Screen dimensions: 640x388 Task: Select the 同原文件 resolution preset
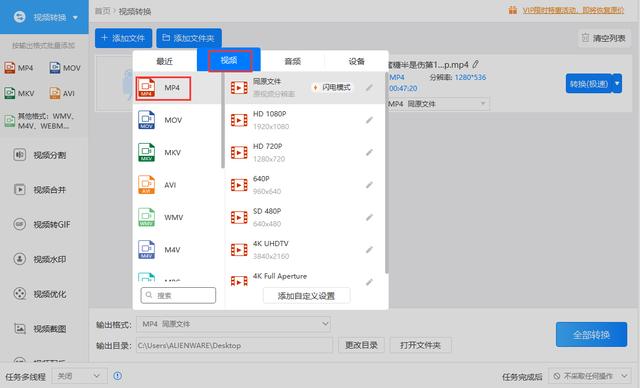[305, 88]
